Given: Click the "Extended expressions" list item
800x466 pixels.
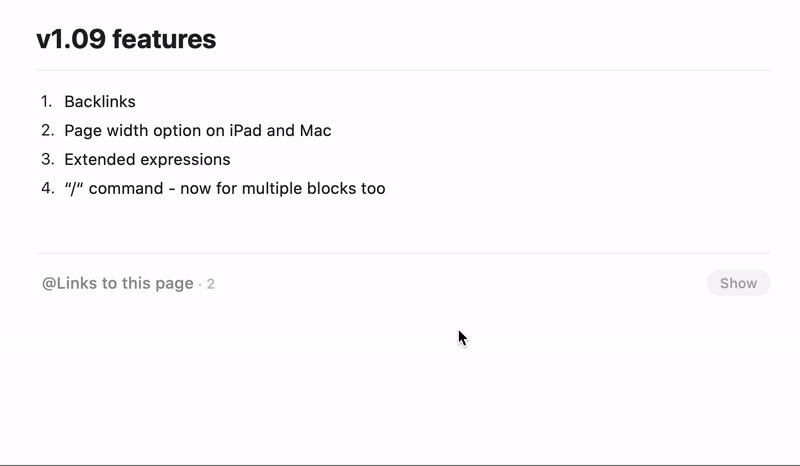Looking at the screenshot, I should coord(147,159).
